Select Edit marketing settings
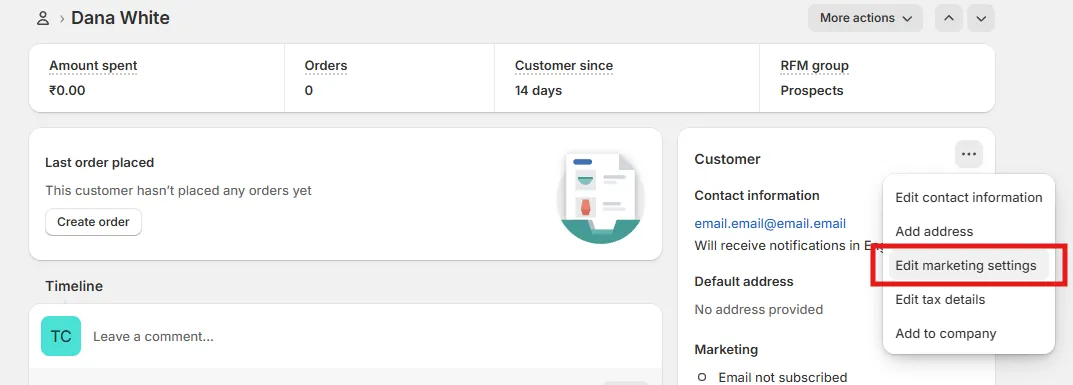1073x385 pixels. click(968, 265)
